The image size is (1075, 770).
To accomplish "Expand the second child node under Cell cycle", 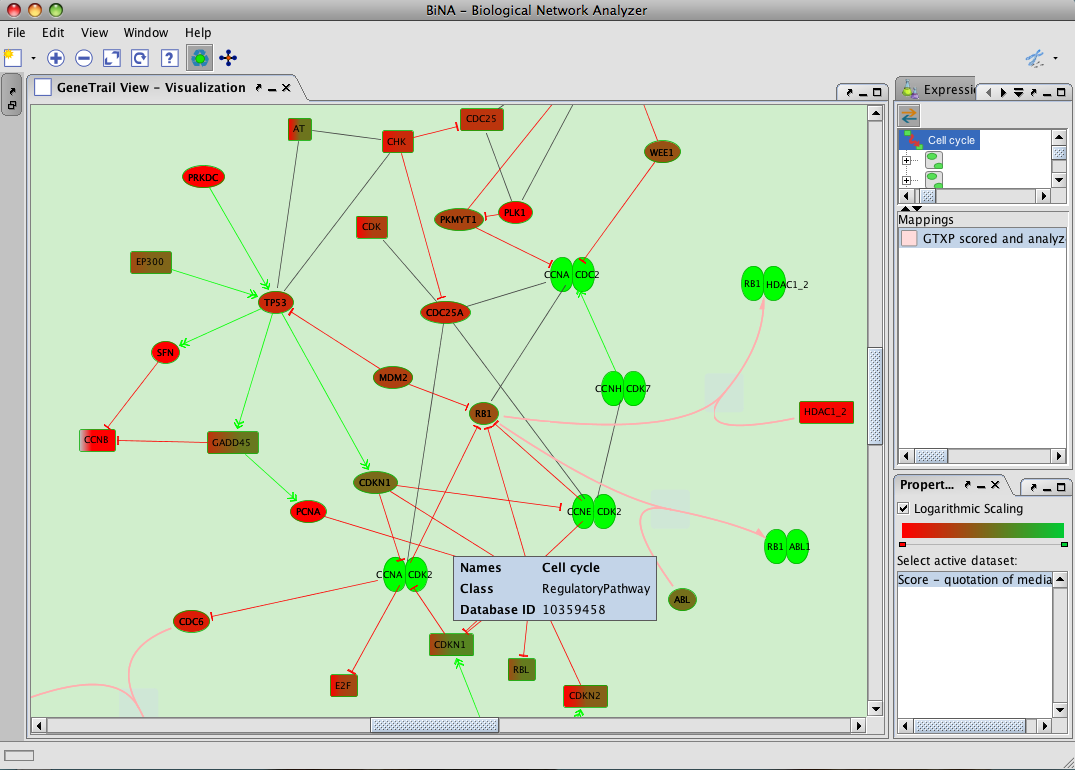I will (906, 180).
